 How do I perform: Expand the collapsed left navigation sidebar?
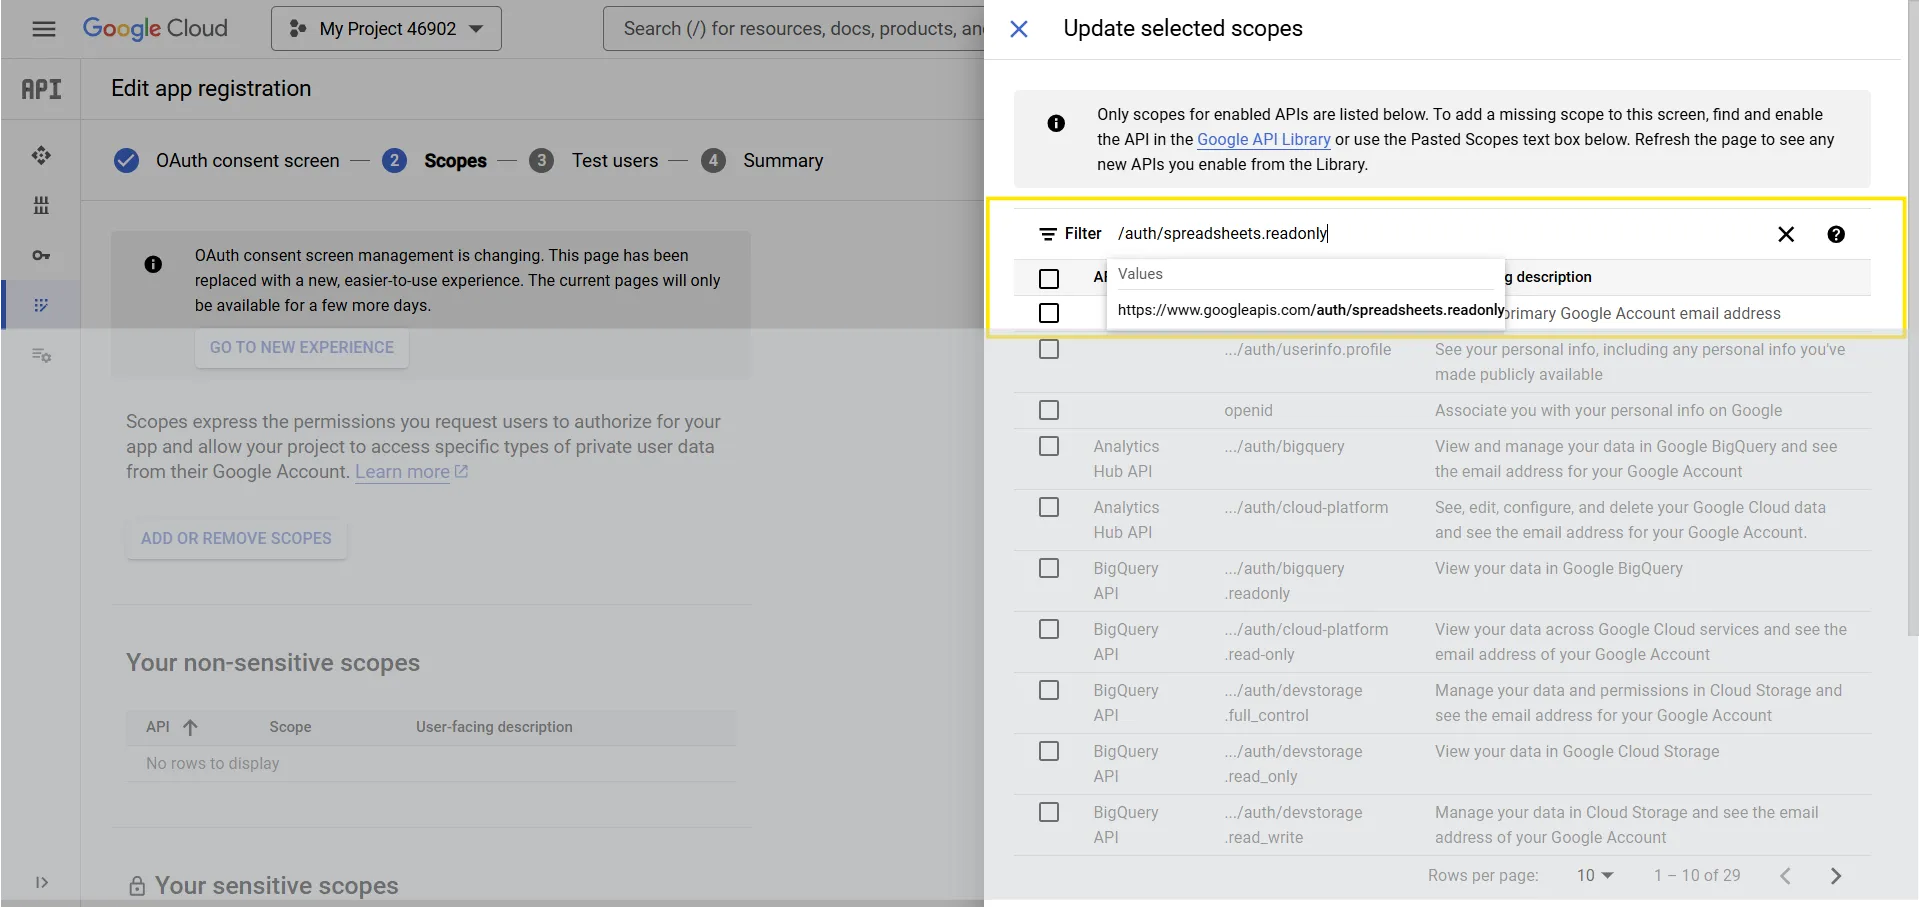pyautogui.click(x=41, y=882)
